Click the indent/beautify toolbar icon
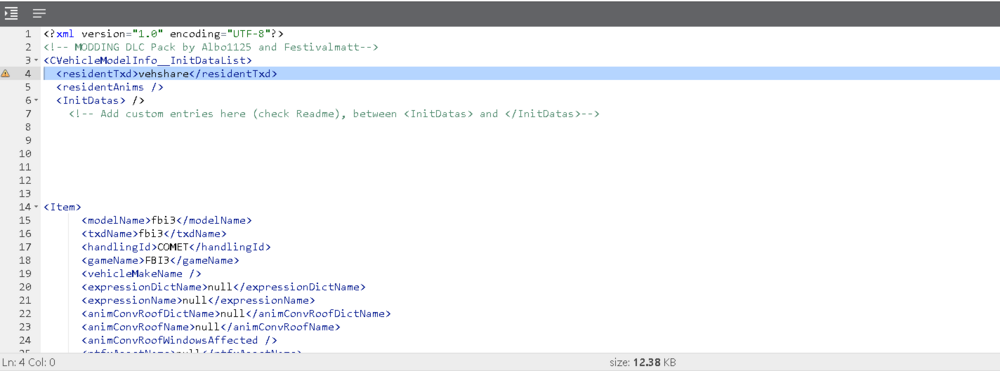 pyautogui.click(x=11, y=13)
